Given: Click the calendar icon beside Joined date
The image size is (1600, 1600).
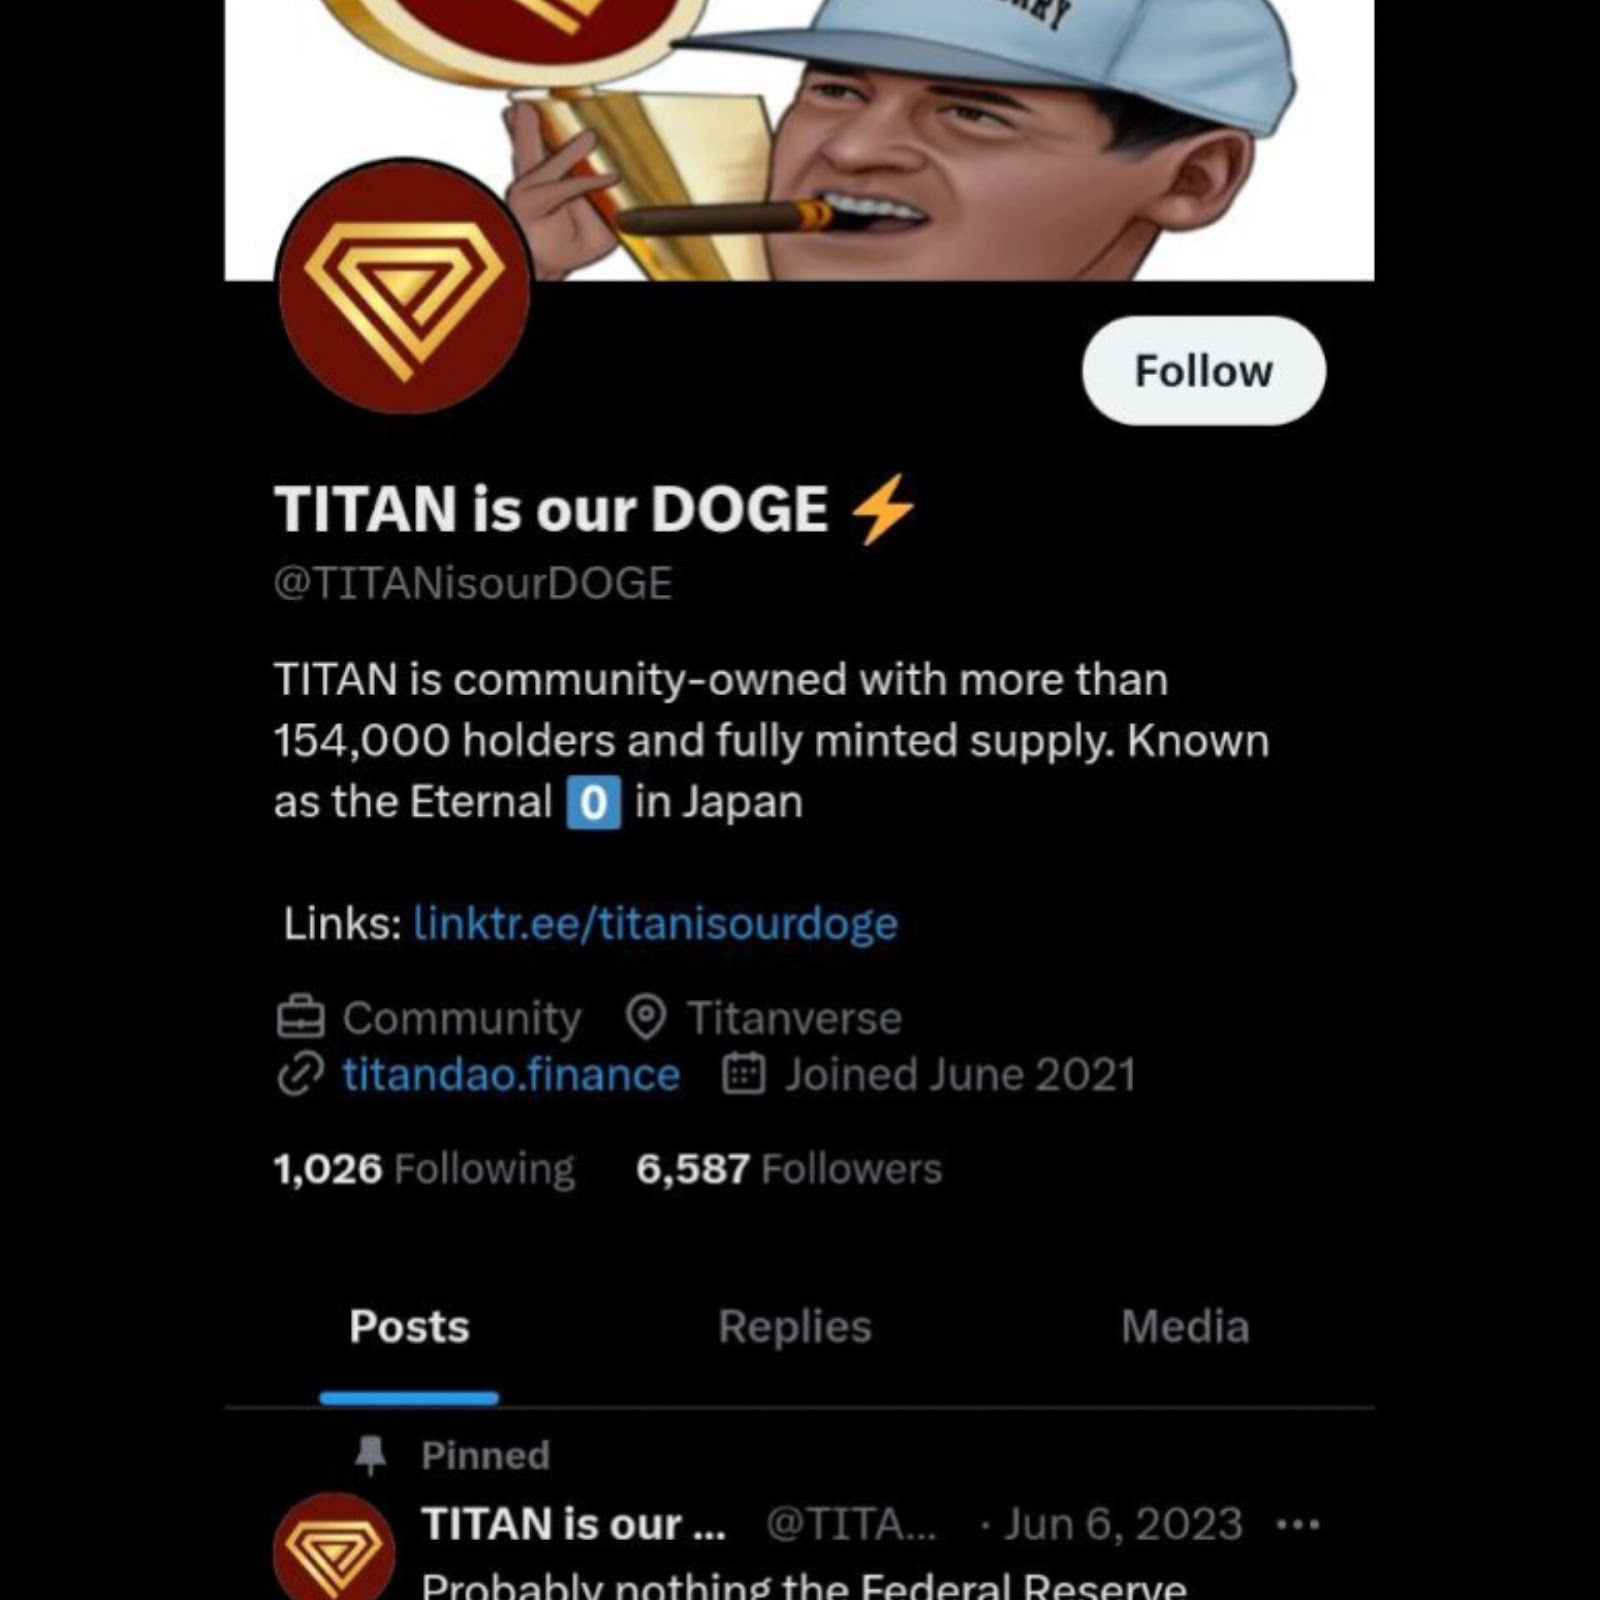Looking at the screenshot, I should click(x=743, y=1075).
